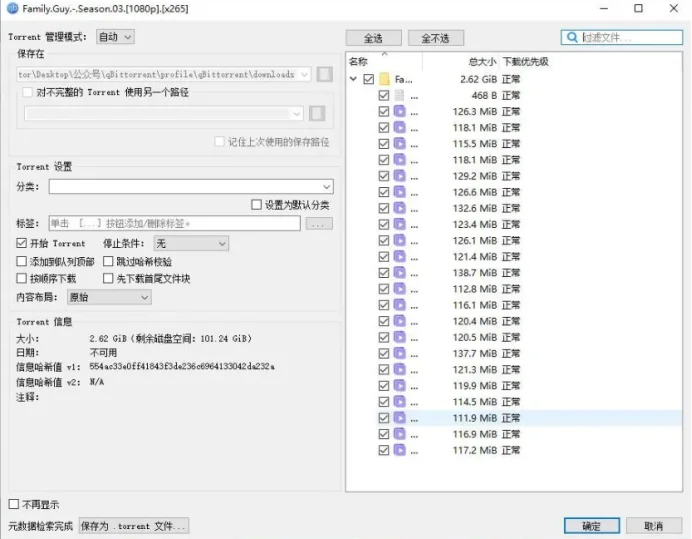Screen dimensions: 692x539
Task: Toggle the 开始 Torrent checkbox
Action: (21, 243)
